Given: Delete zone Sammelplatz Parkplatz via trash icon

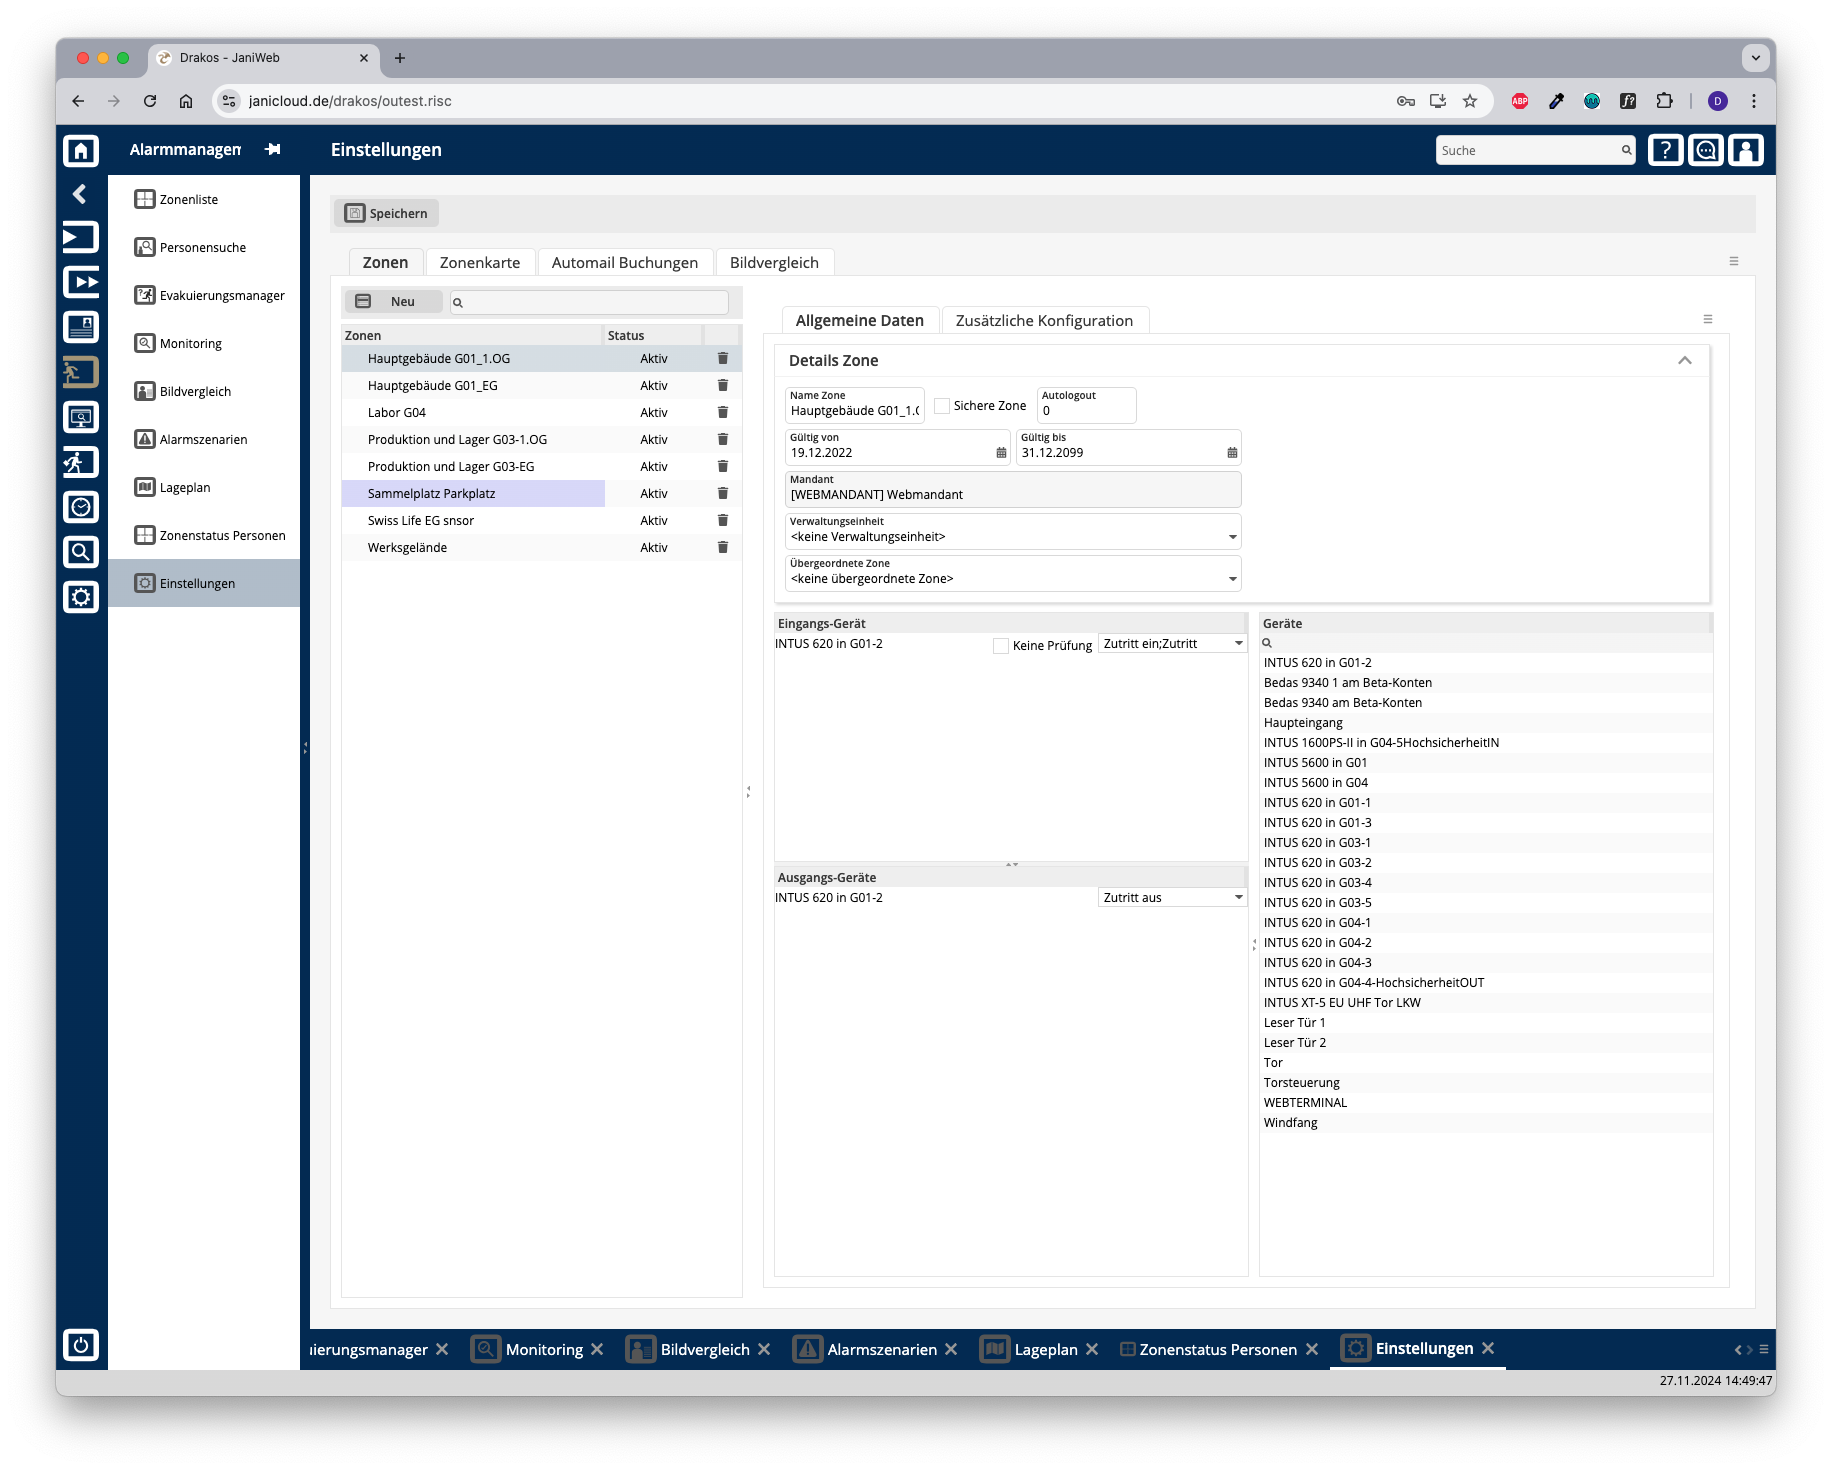Looking at the screenshot, I should coord(722,493).
